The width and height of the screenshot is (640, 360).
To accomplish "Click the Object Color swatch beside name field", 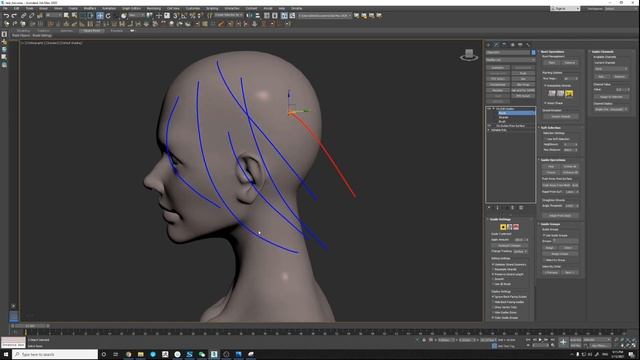I will (533, 52).
